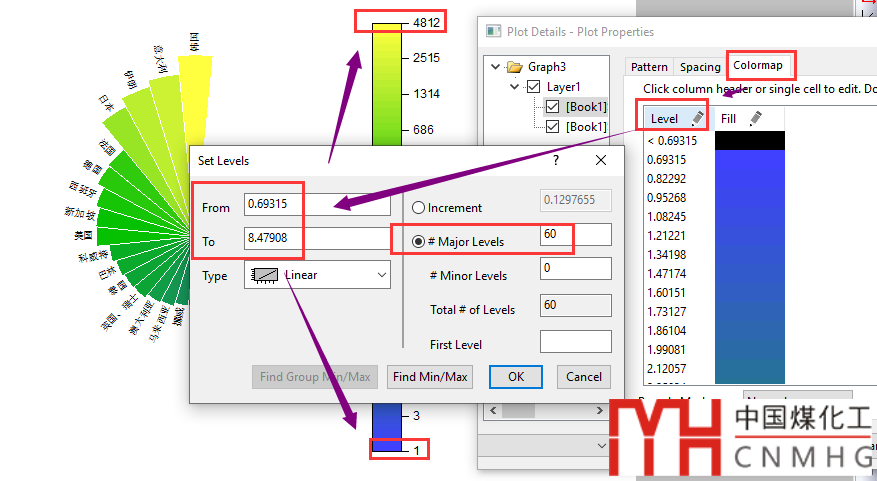Open the Type dropdown showing Linear
The height and width of the screenshot is (481, 877).
[x=317, y=275]
